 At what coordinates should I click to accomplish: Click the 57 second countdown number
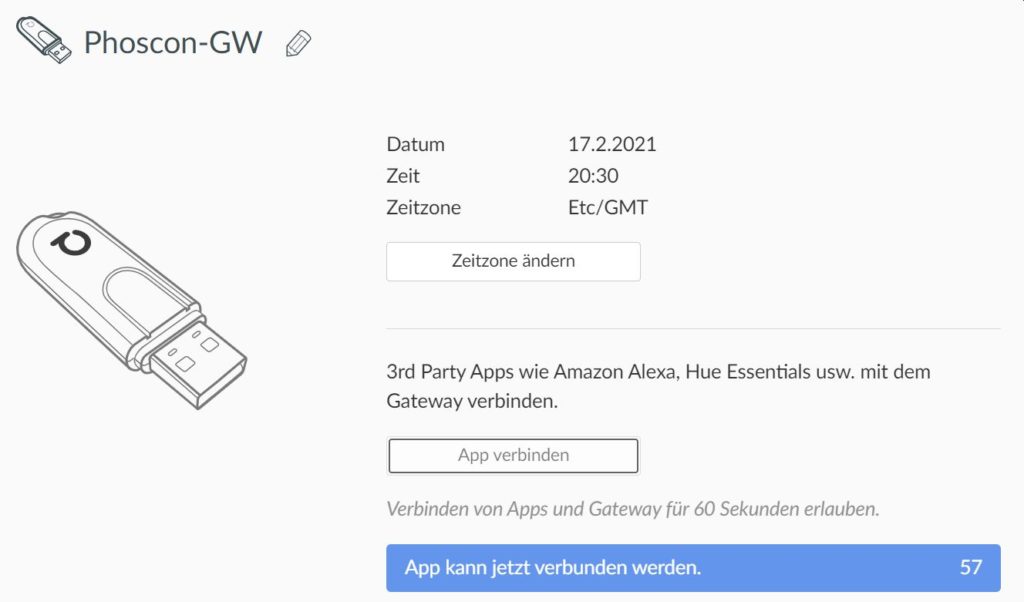pyautogui.click(x=971, y=567)
